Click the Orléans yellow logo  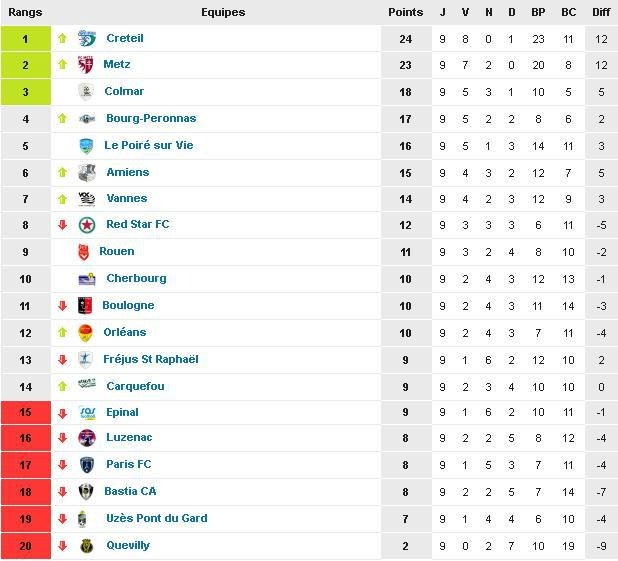pyautogui.click(x=86, y=333)
